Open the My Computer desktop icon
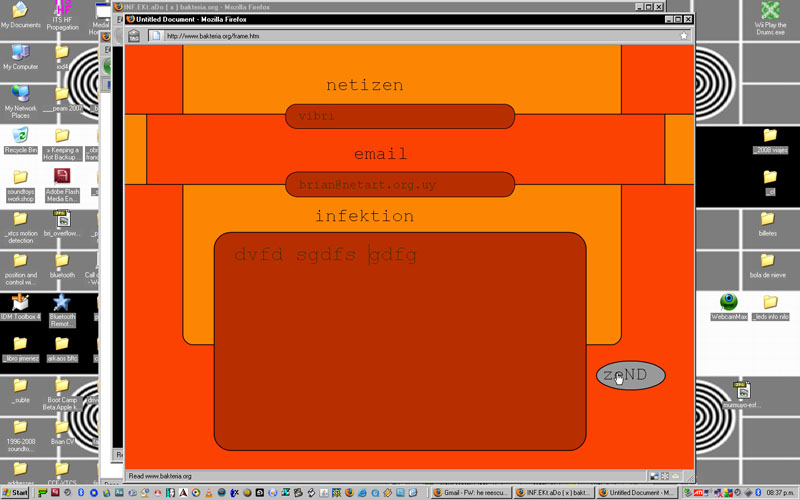The image size is (800, 500). click(20, 53)
